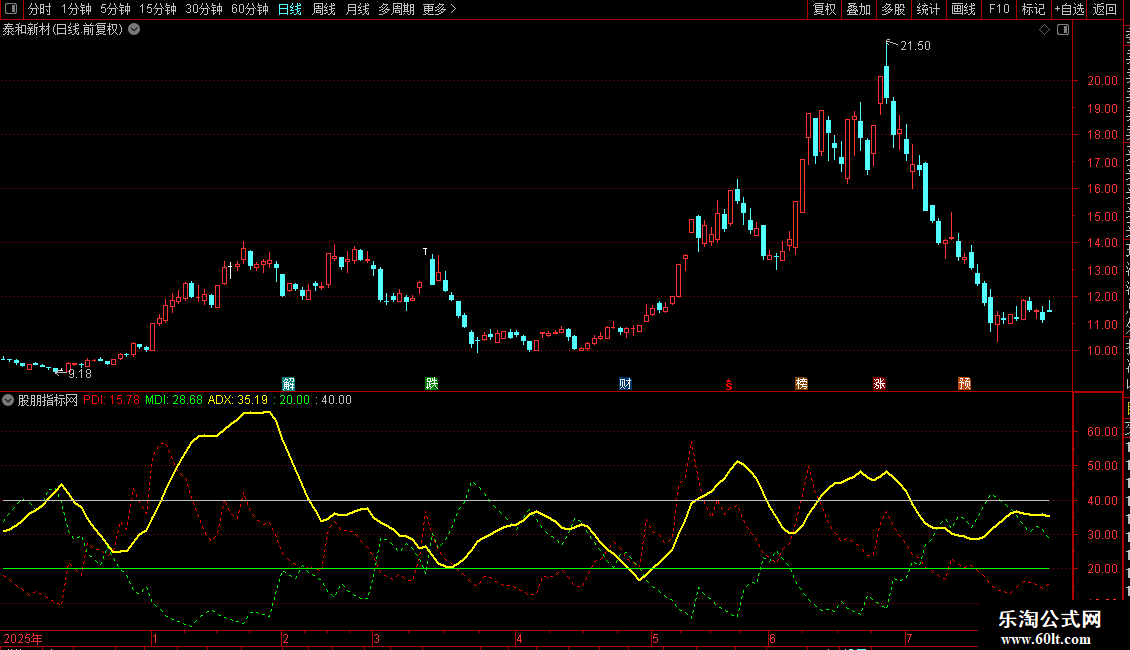
Task: Switch to 周线 weekly chart
Action: 324,9
